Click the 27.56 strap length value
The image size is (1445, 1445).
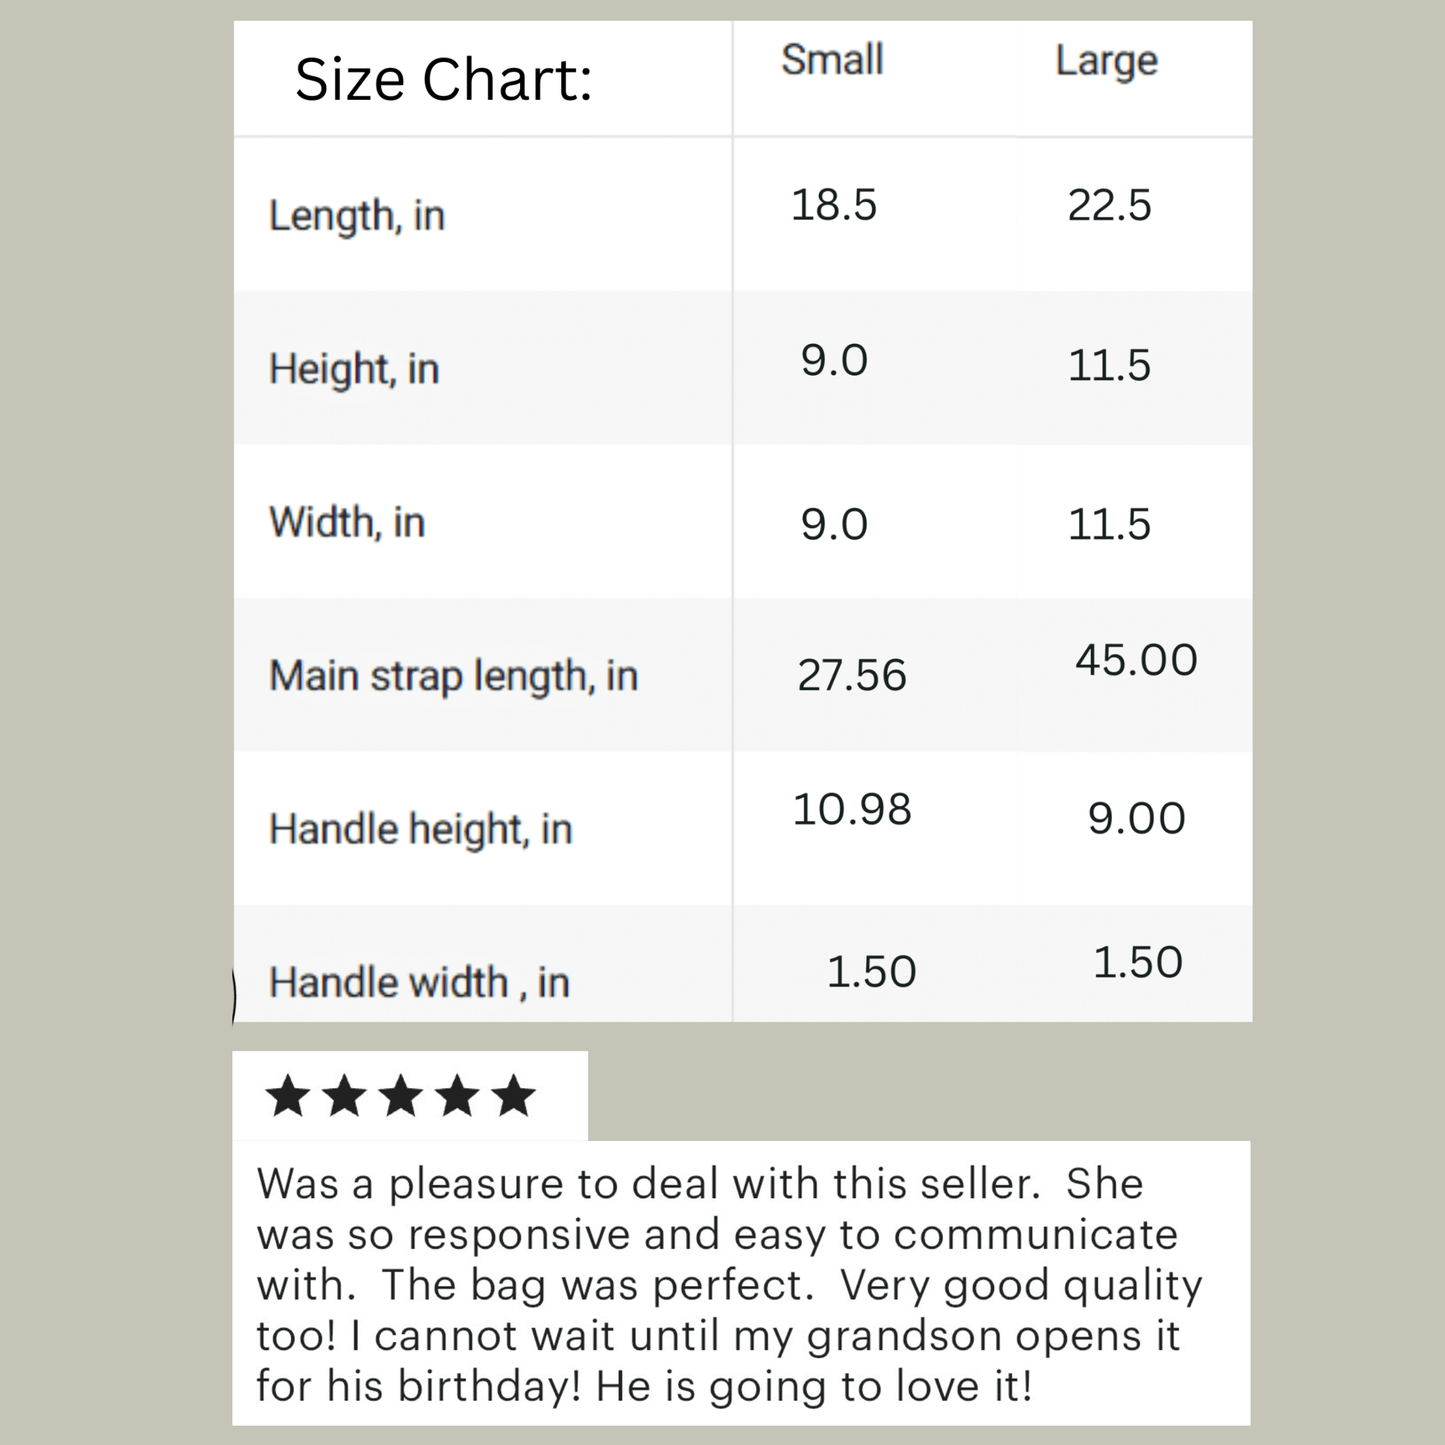(851, 675)
